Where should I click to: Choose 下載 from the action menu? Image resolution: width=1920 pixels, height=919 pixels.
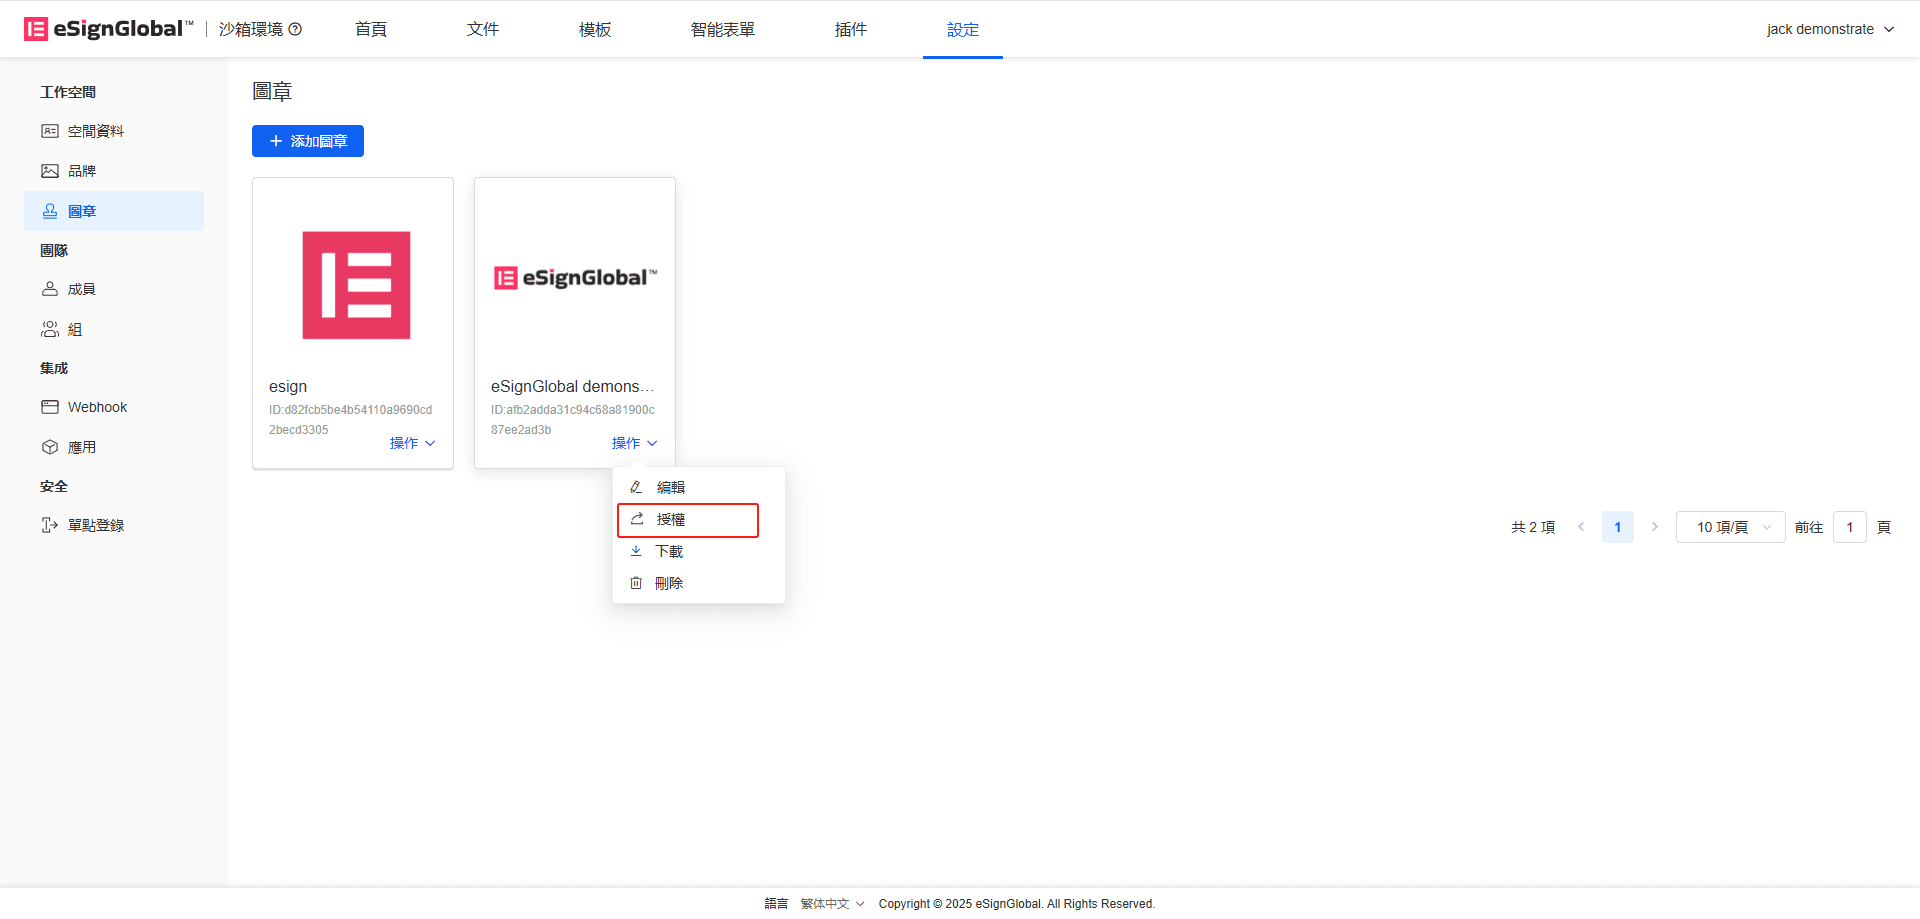click(699, 551)
